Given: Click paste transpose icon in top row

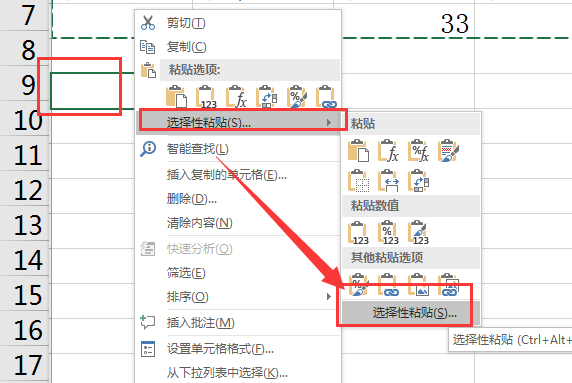Looking at the screenshot, I should [x=266, y=97].
